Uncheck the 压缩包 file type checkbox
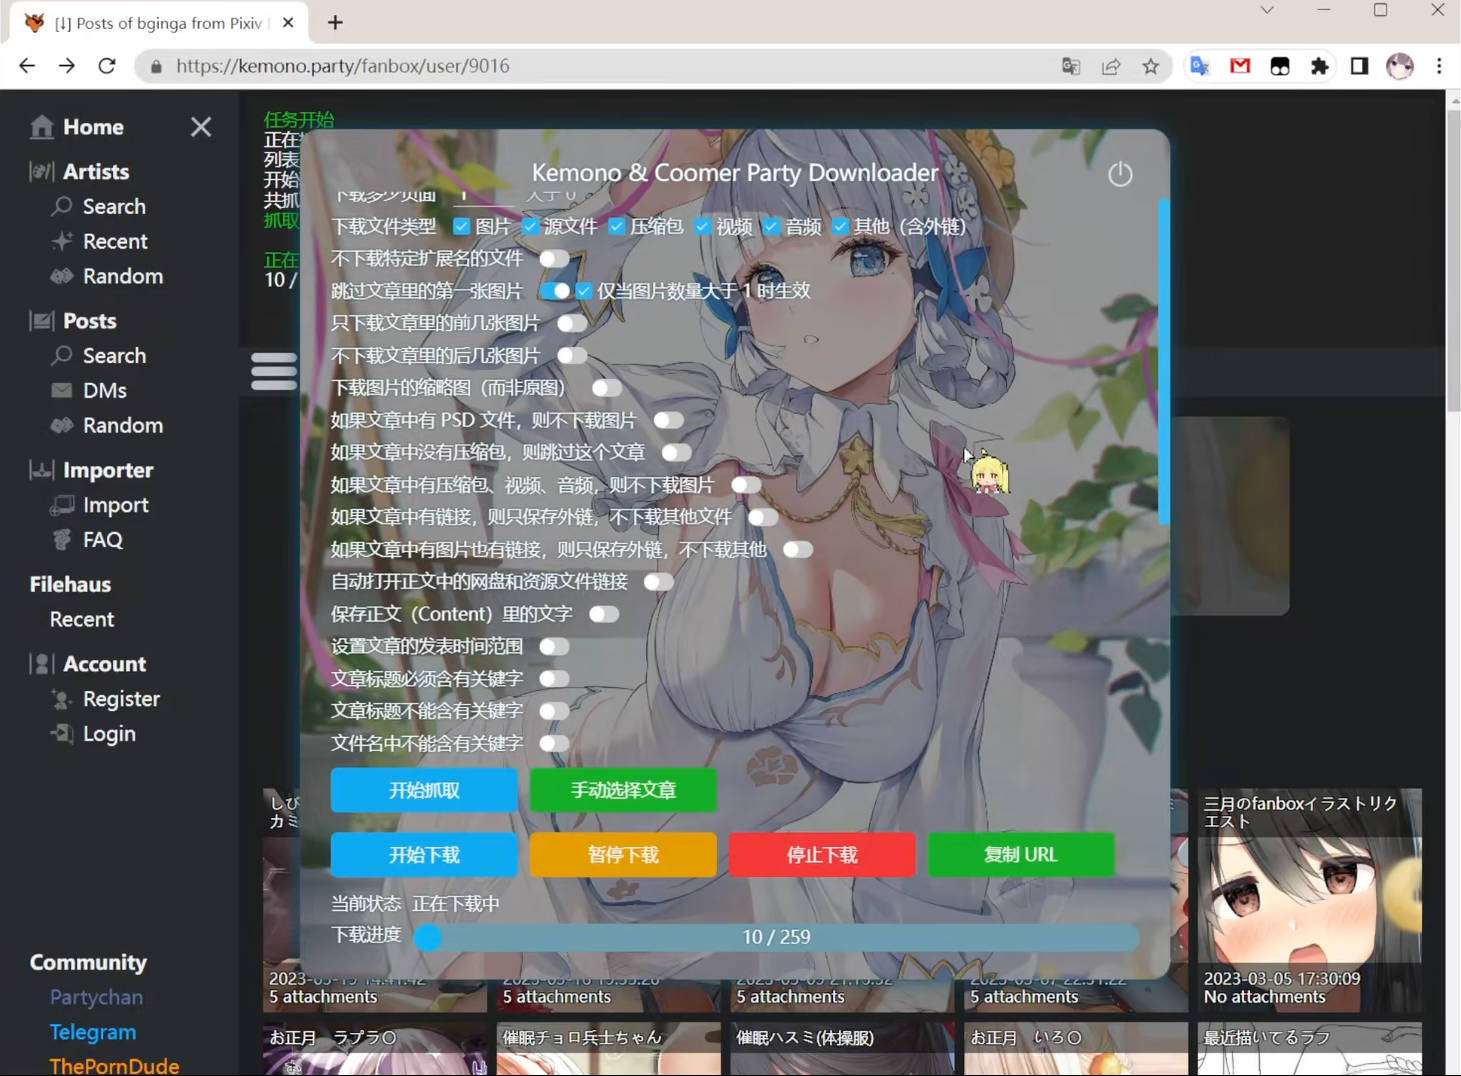The image size is (1461, 1076). [617, 226]
